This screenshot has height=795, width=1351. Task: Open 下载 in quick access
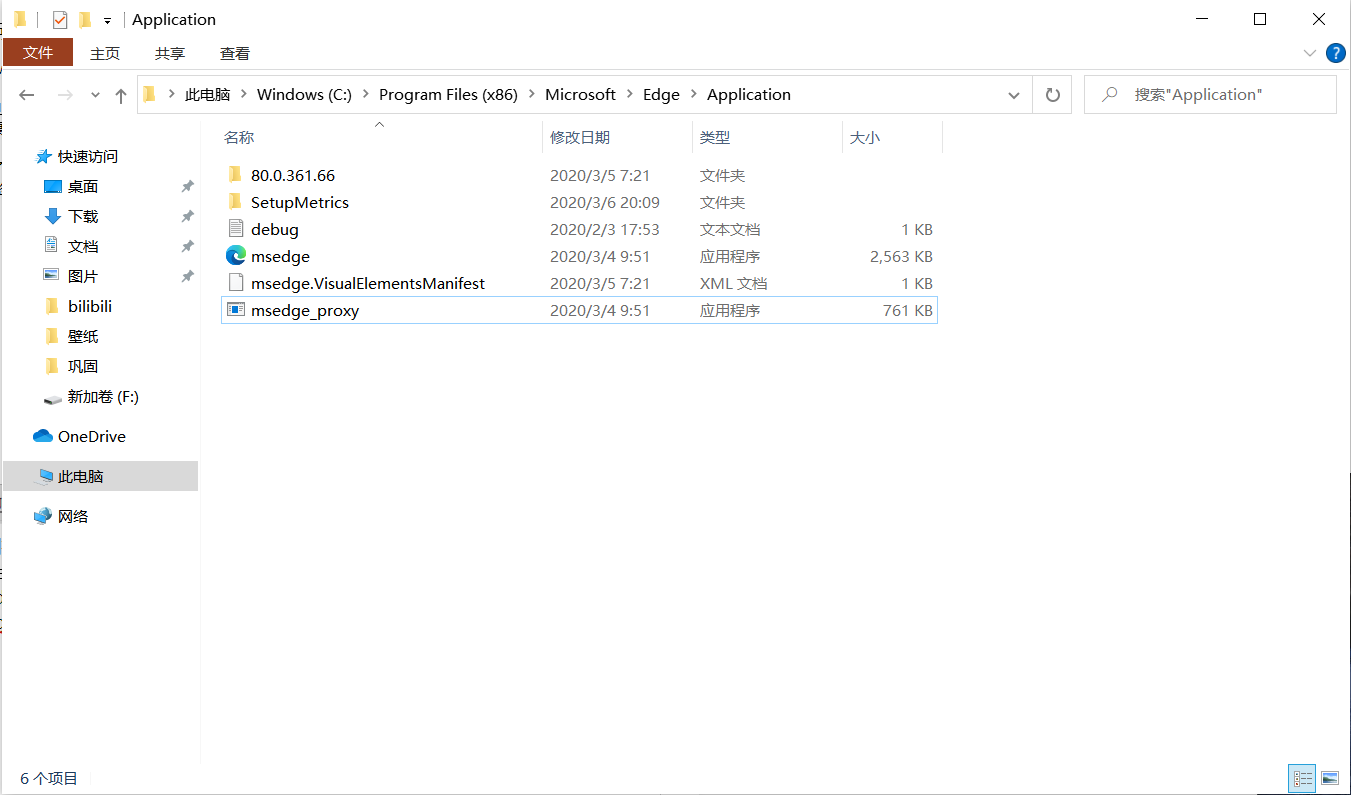click(x=83, y=217)
